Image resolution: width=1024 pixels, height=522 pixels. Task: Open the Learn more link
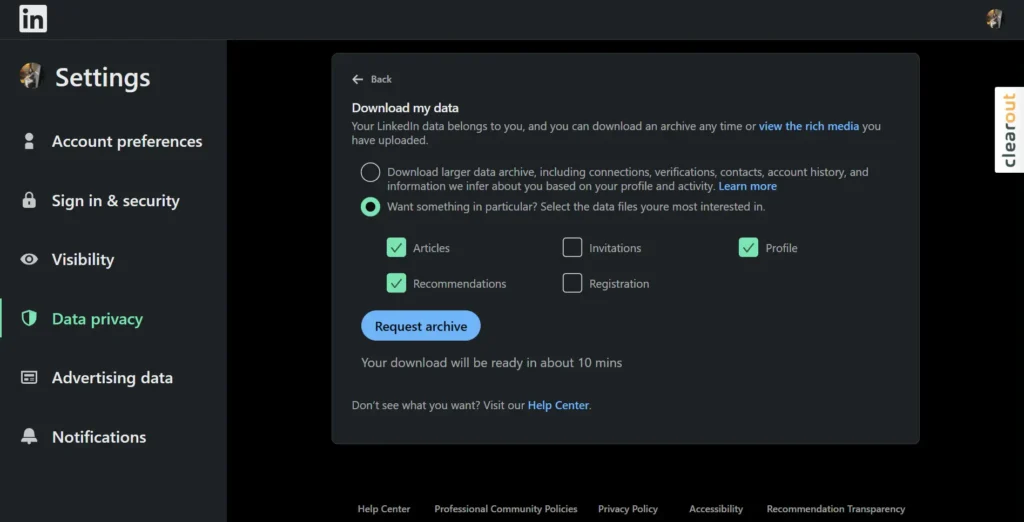(748, 186)
